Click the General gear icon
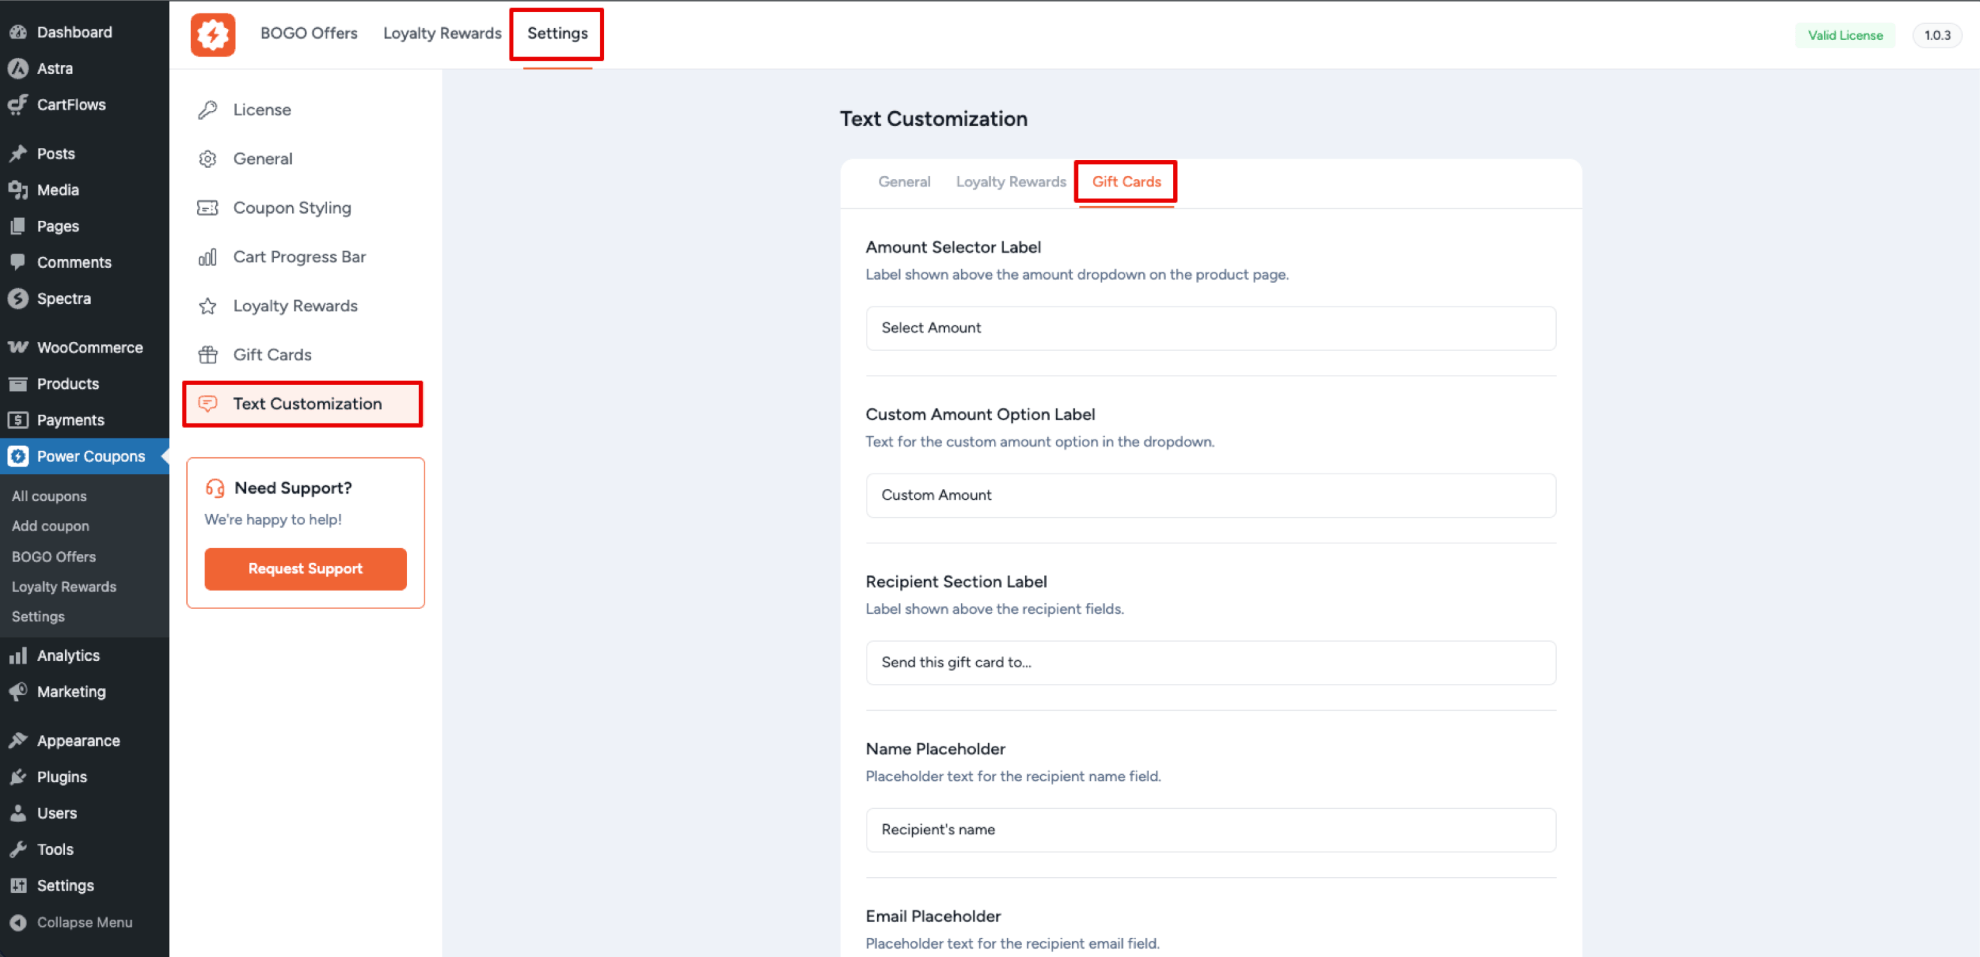The width and height of the screenshot is (1980, 957). (208, 159)
